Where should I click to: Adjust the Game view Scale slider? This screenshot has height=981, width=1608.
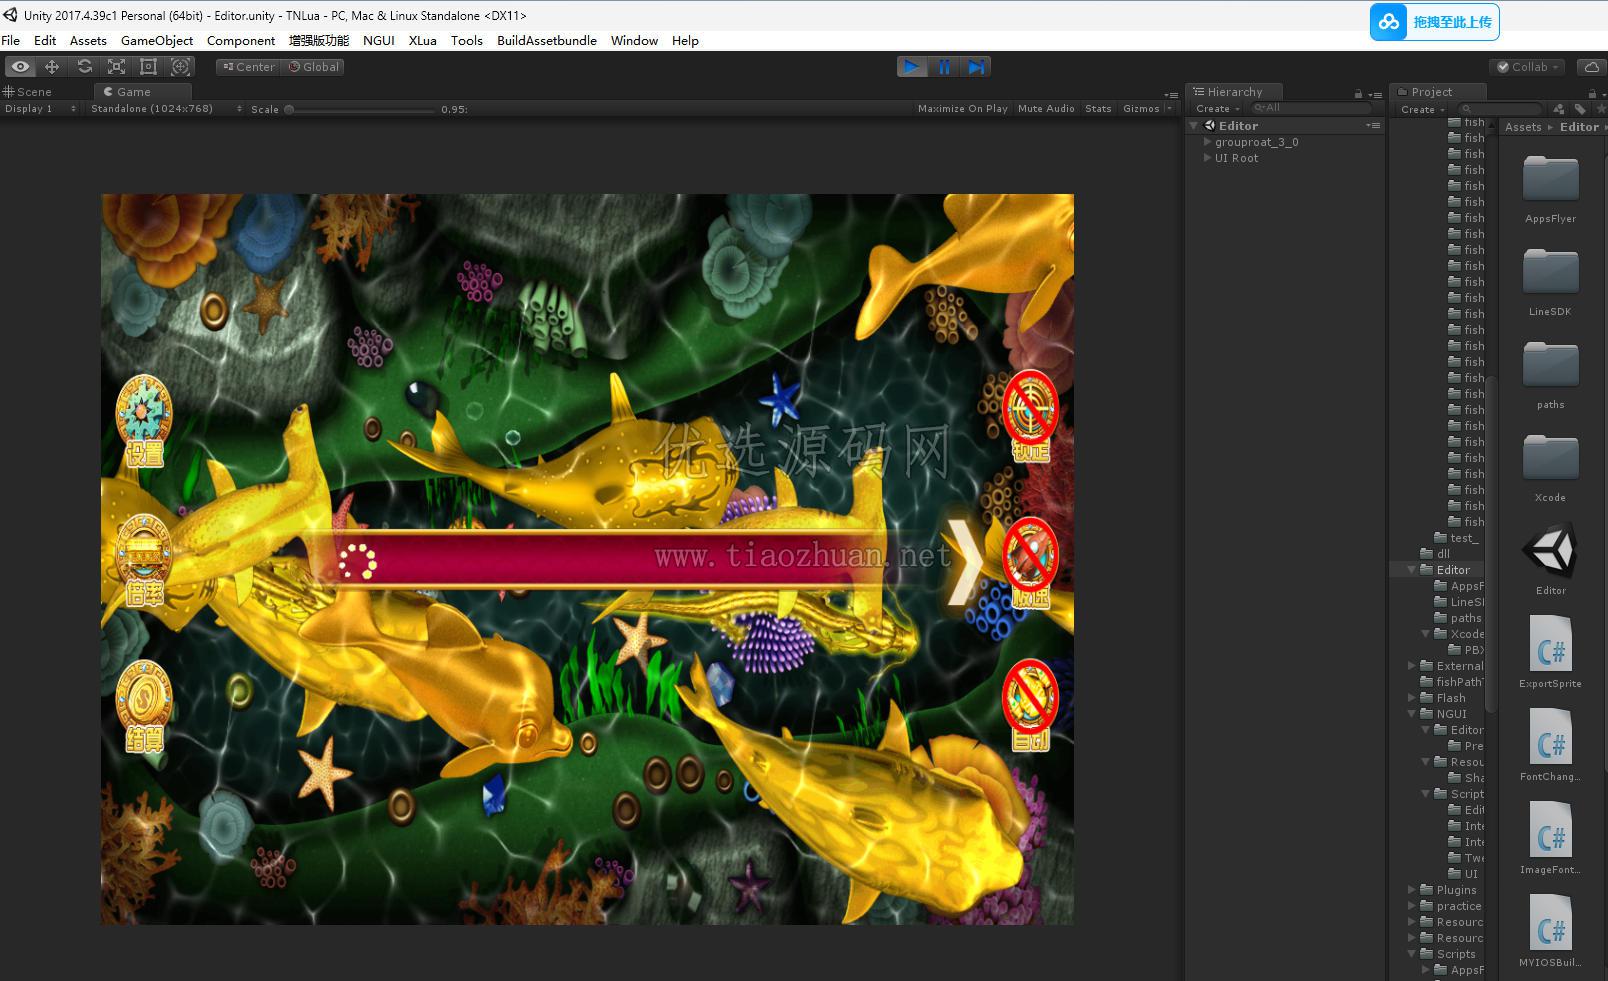point(360,109)
